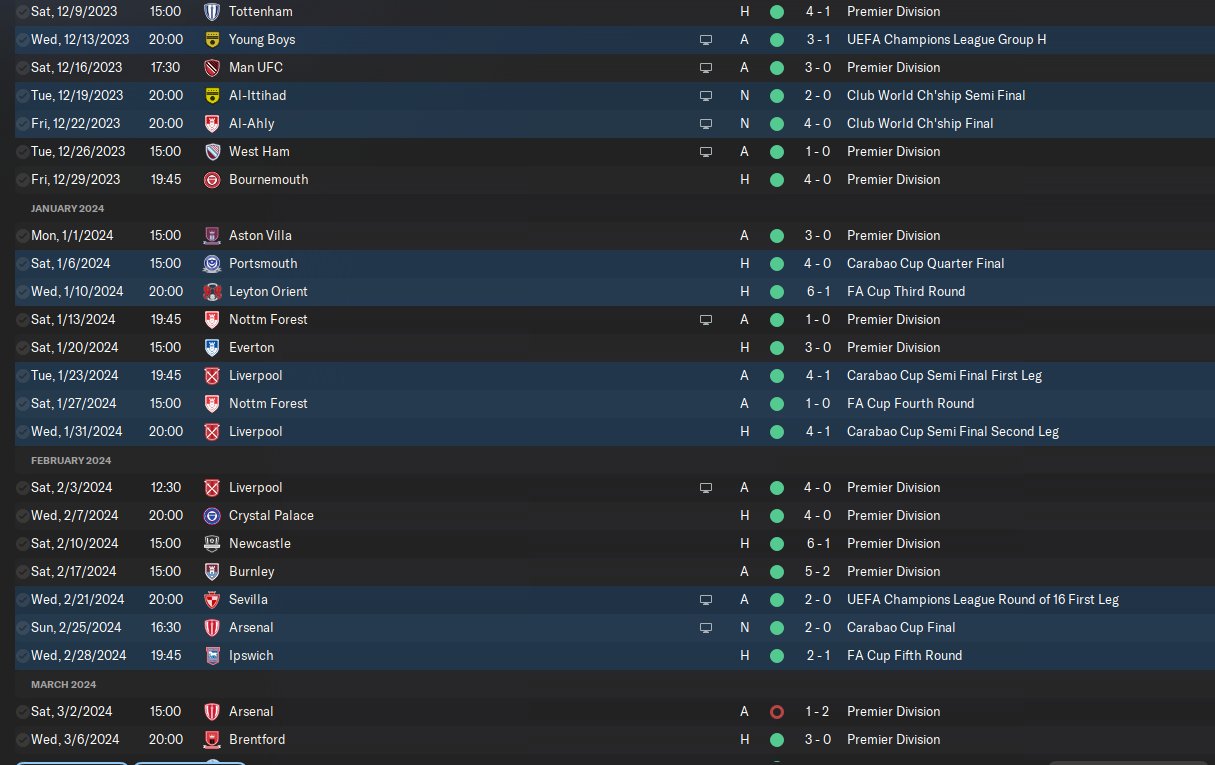View the 6 - 1 result against Leyton Orient
1215x765 pixels.
(817, 292)
